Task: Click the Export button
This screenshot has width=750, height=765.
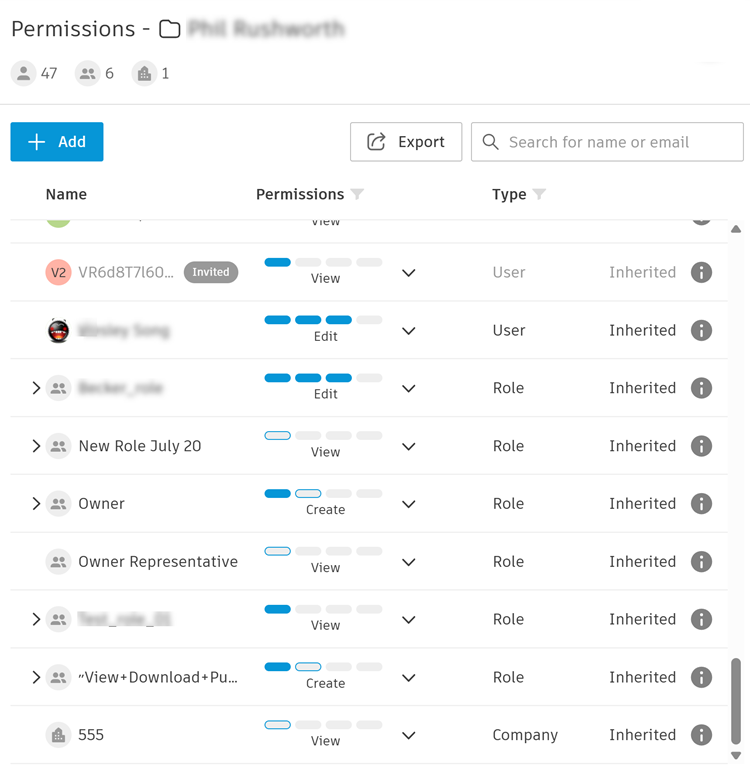Action: click(406, 142)
